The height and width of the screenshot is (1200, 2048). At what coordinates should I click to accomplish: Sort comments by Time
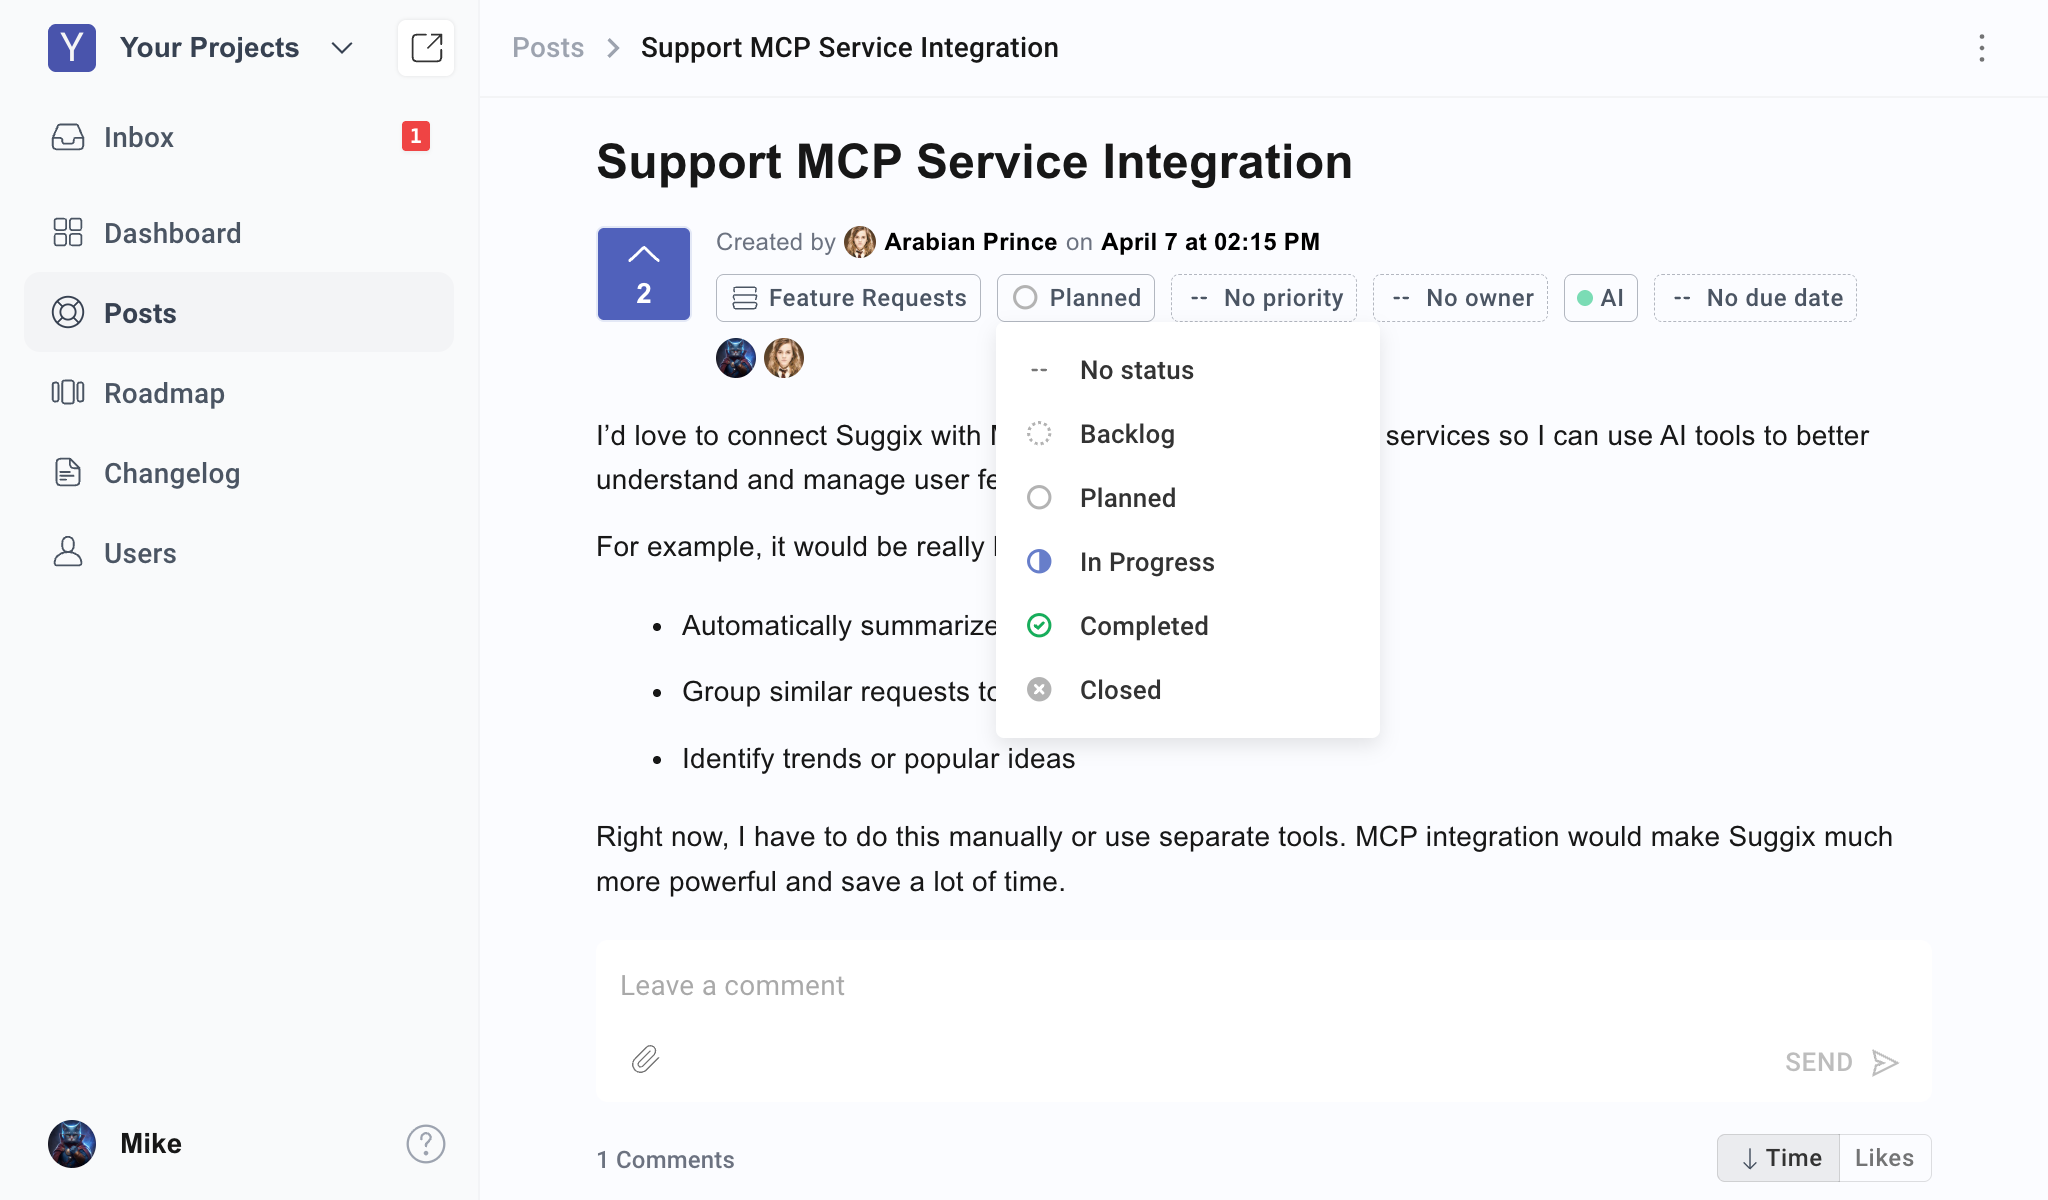click(x=1780, y=1158)
